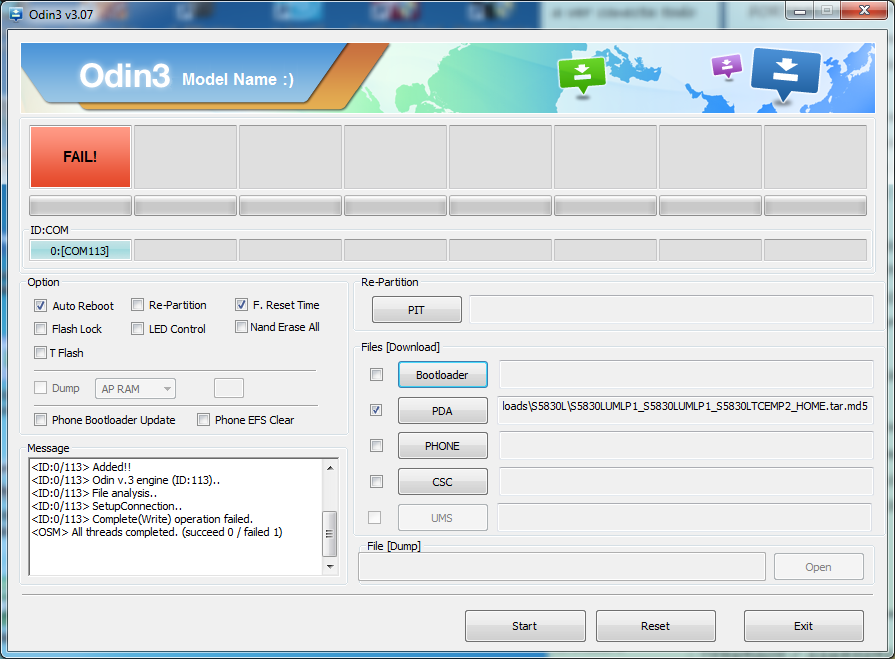Viewport: 895px width, 659px height.
Task: Click the PDA file selection button
Action: click(442, 411)
